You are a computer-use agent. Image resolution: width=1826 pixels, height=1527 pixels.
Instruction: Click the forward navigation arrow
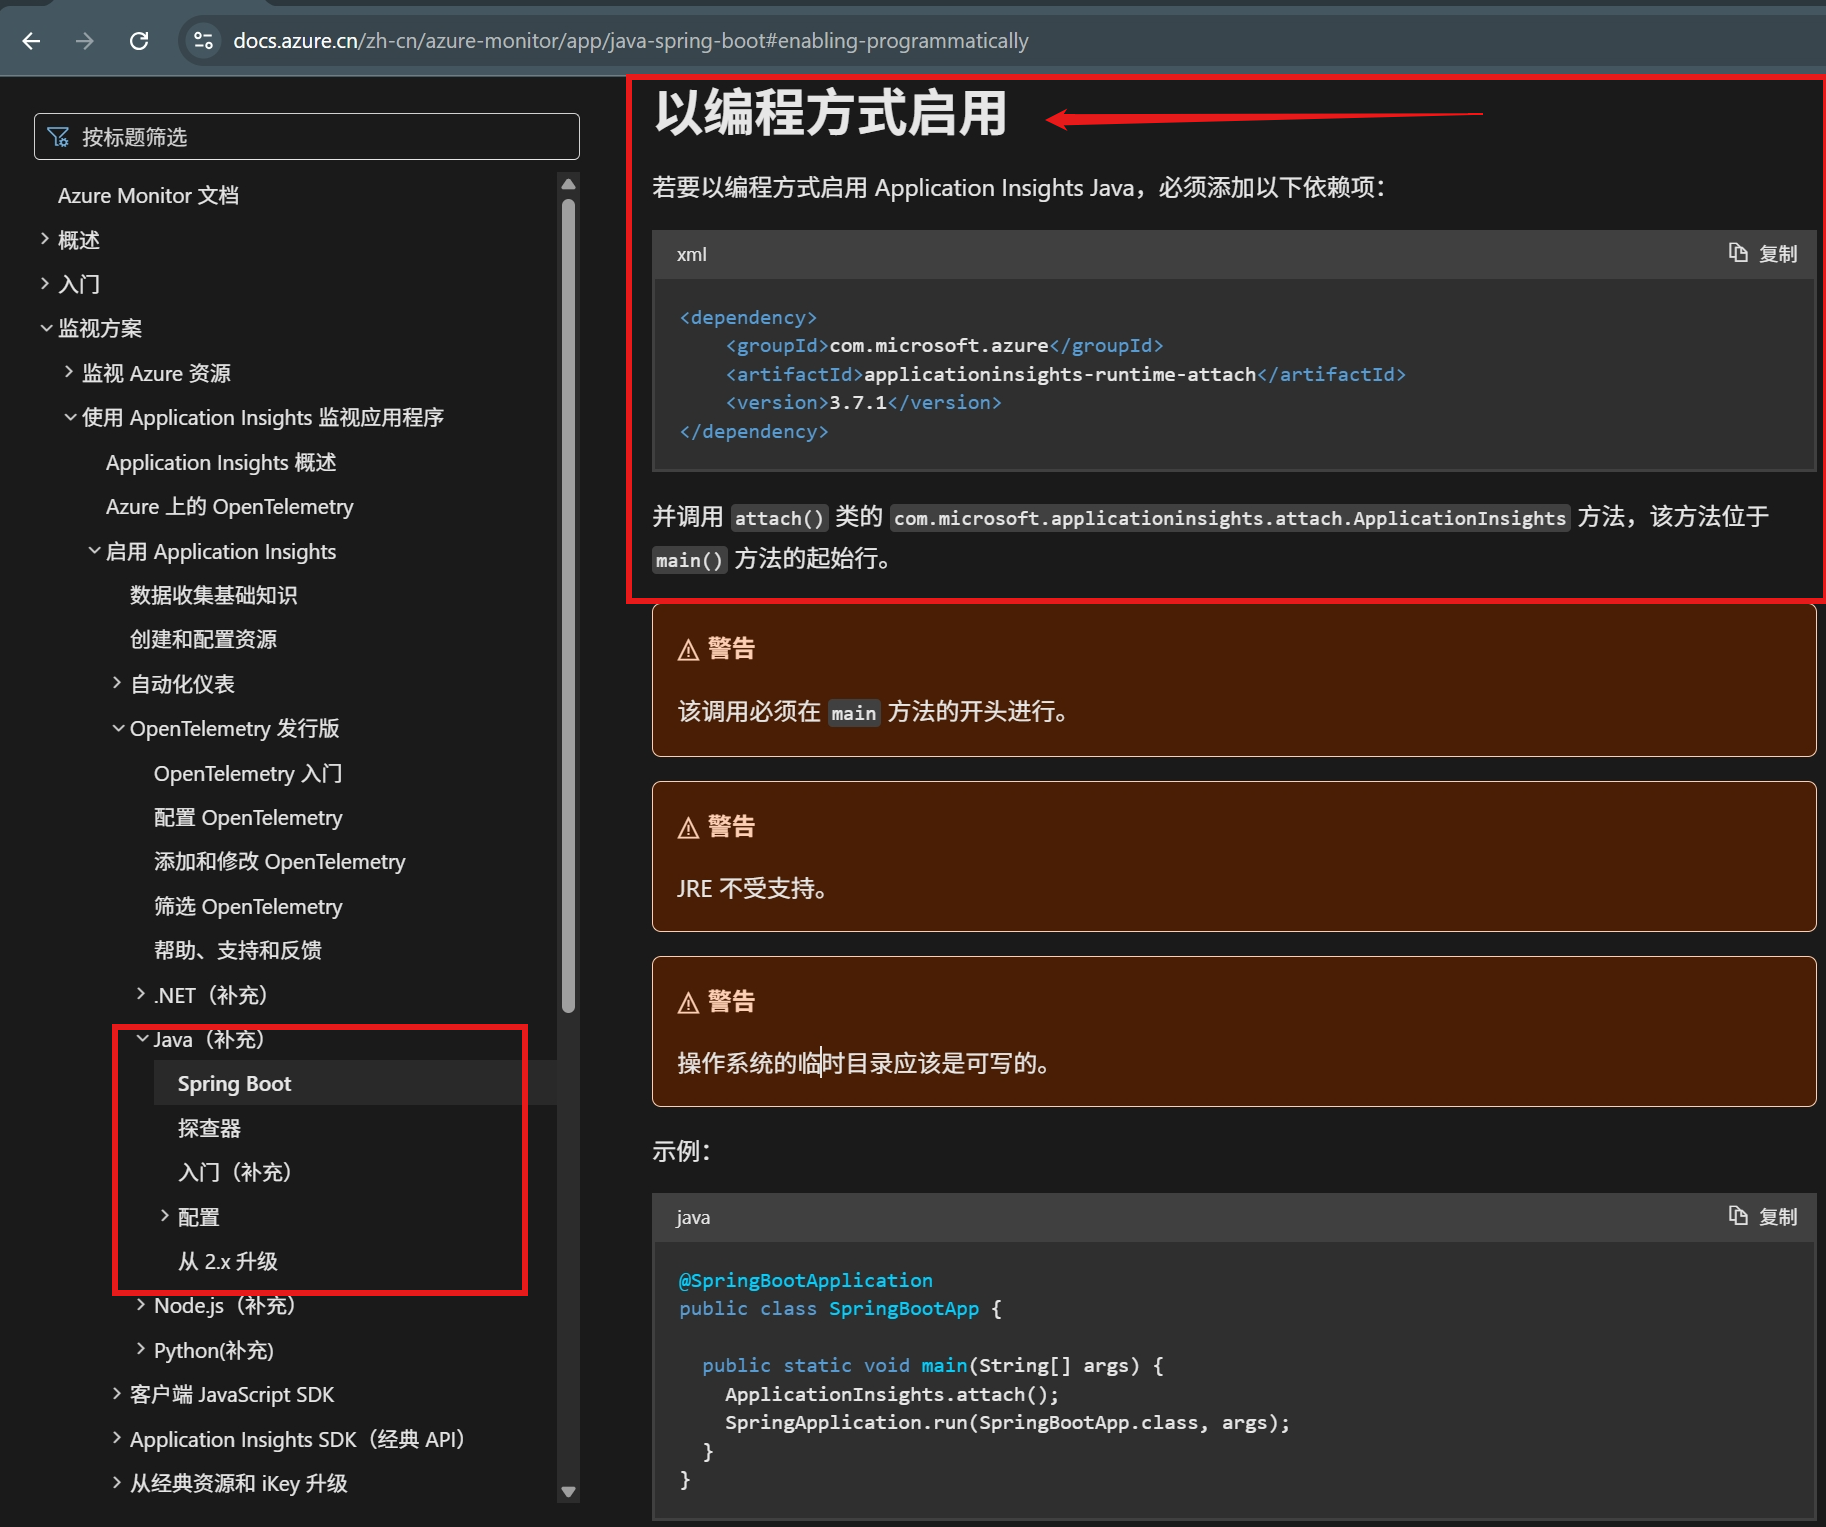(86, 41)
